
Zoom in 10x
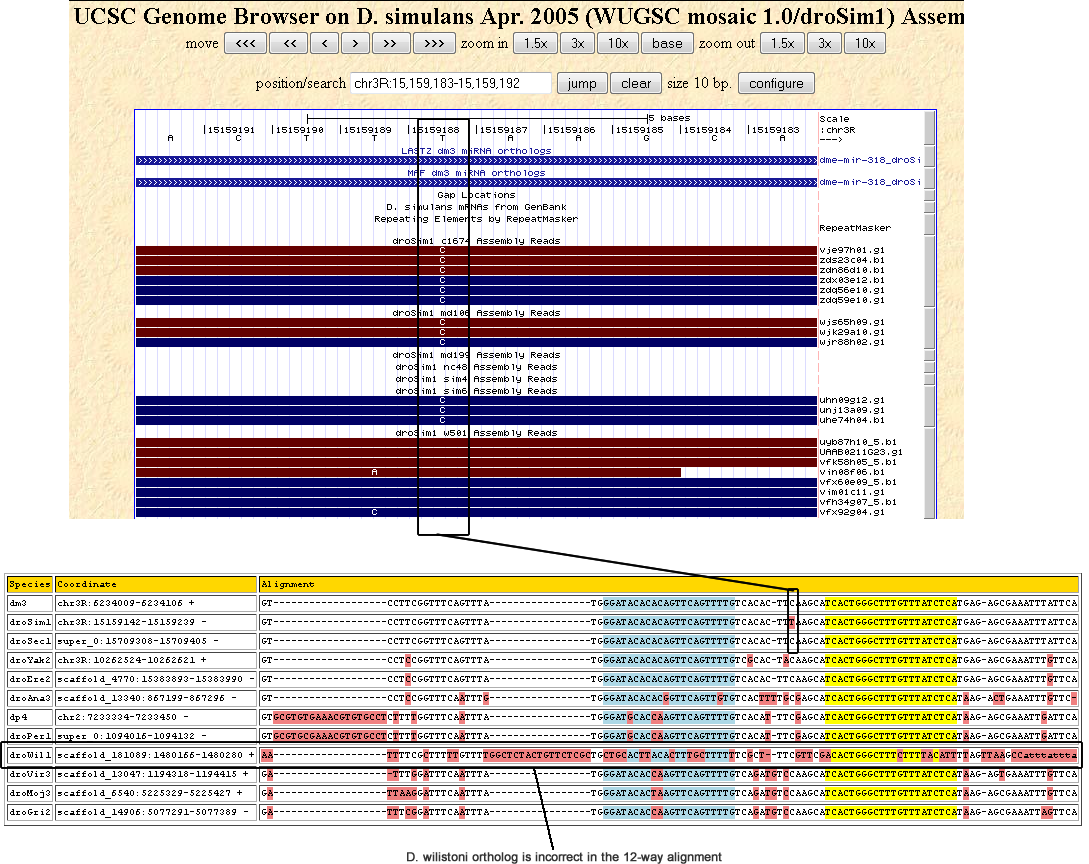(618, 43)
